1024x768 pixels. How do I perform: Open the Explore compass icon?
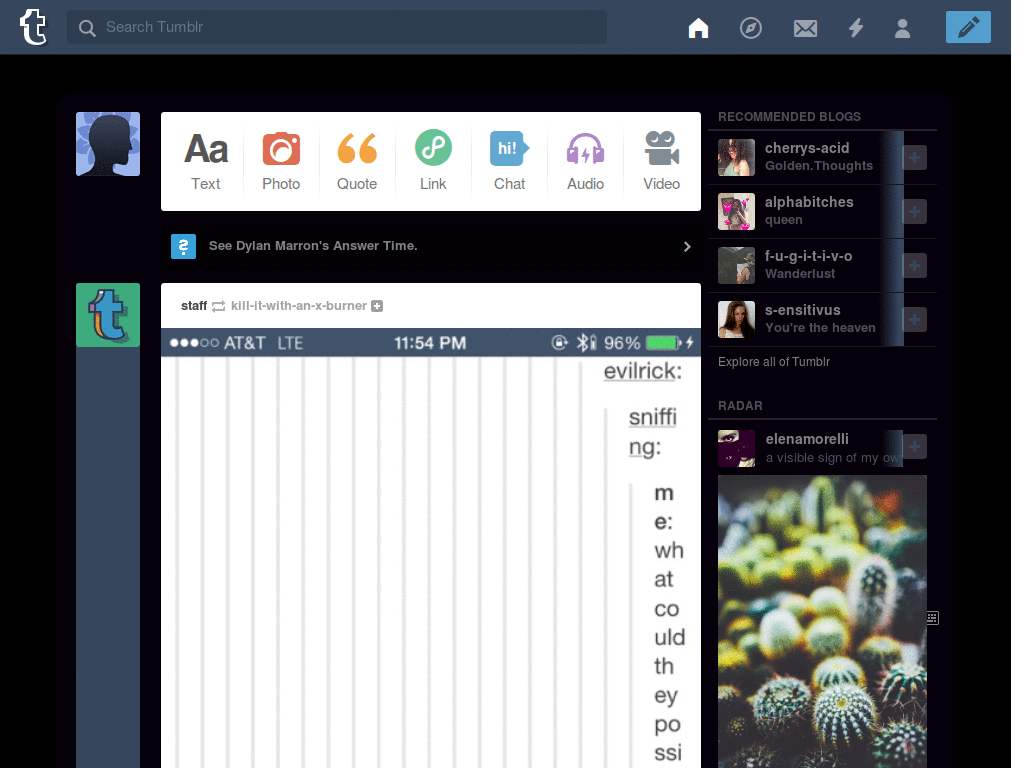[x=750, y=28]
